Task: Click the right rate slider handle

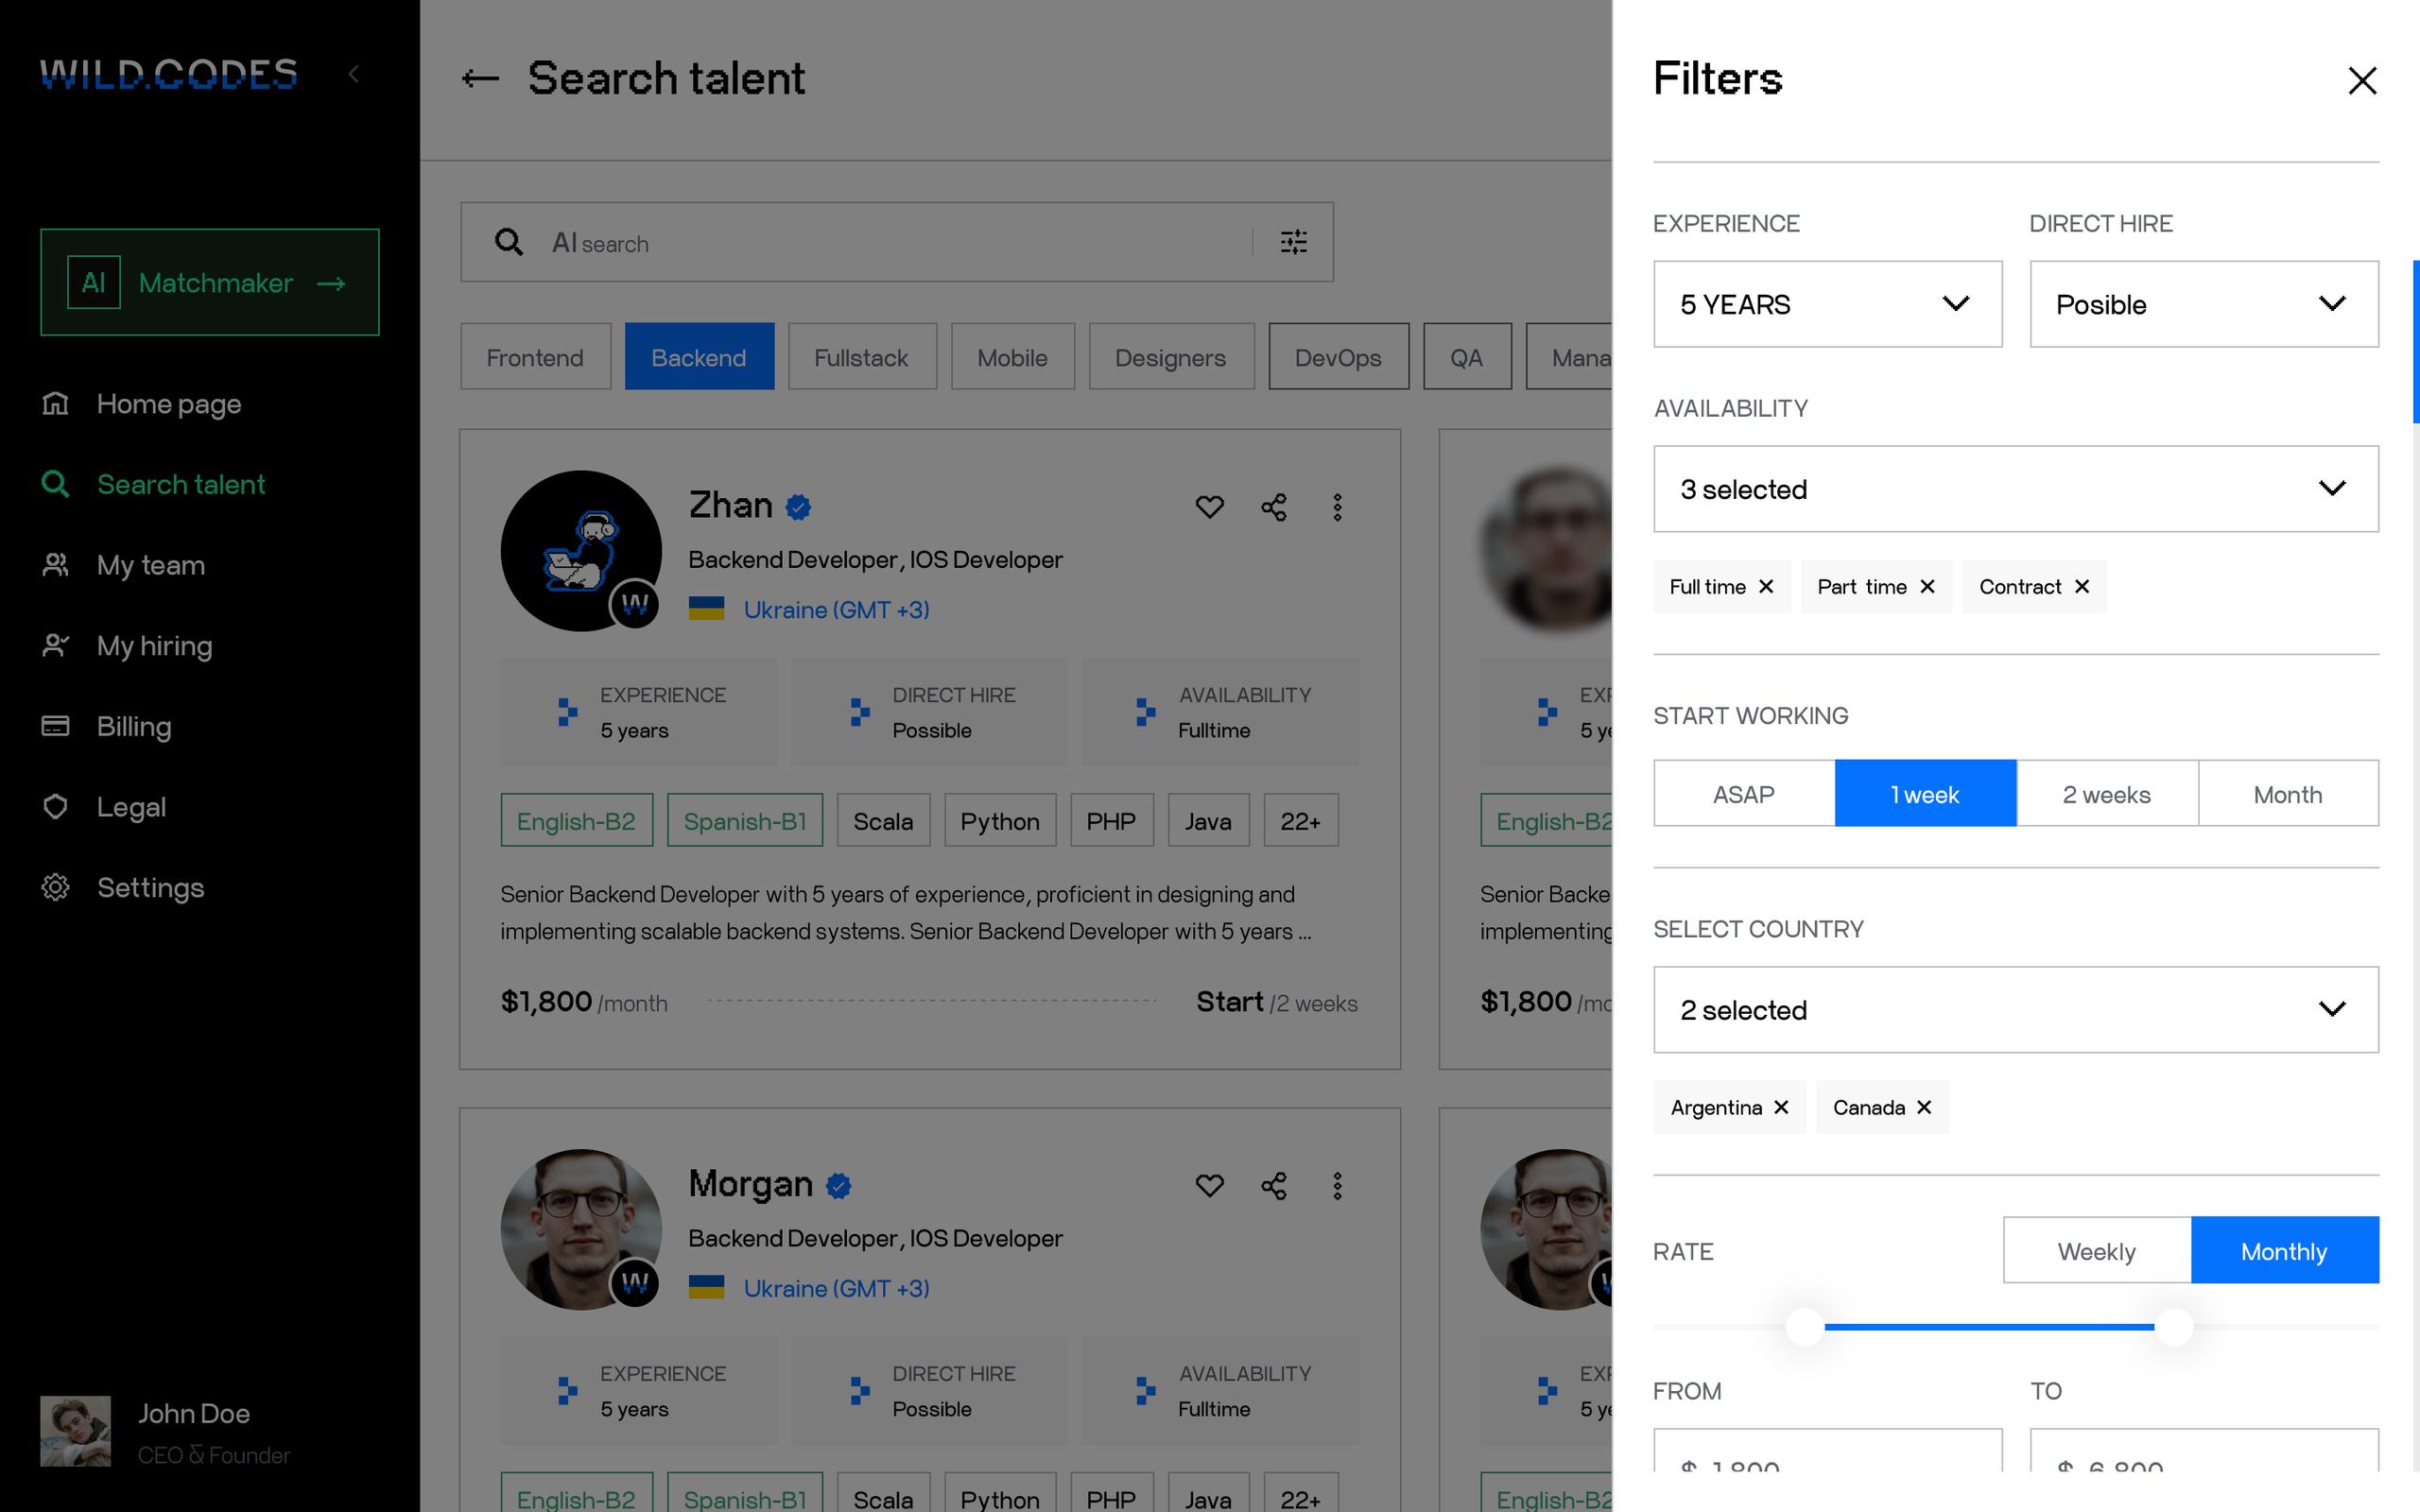Action: pos(2173,1327)
